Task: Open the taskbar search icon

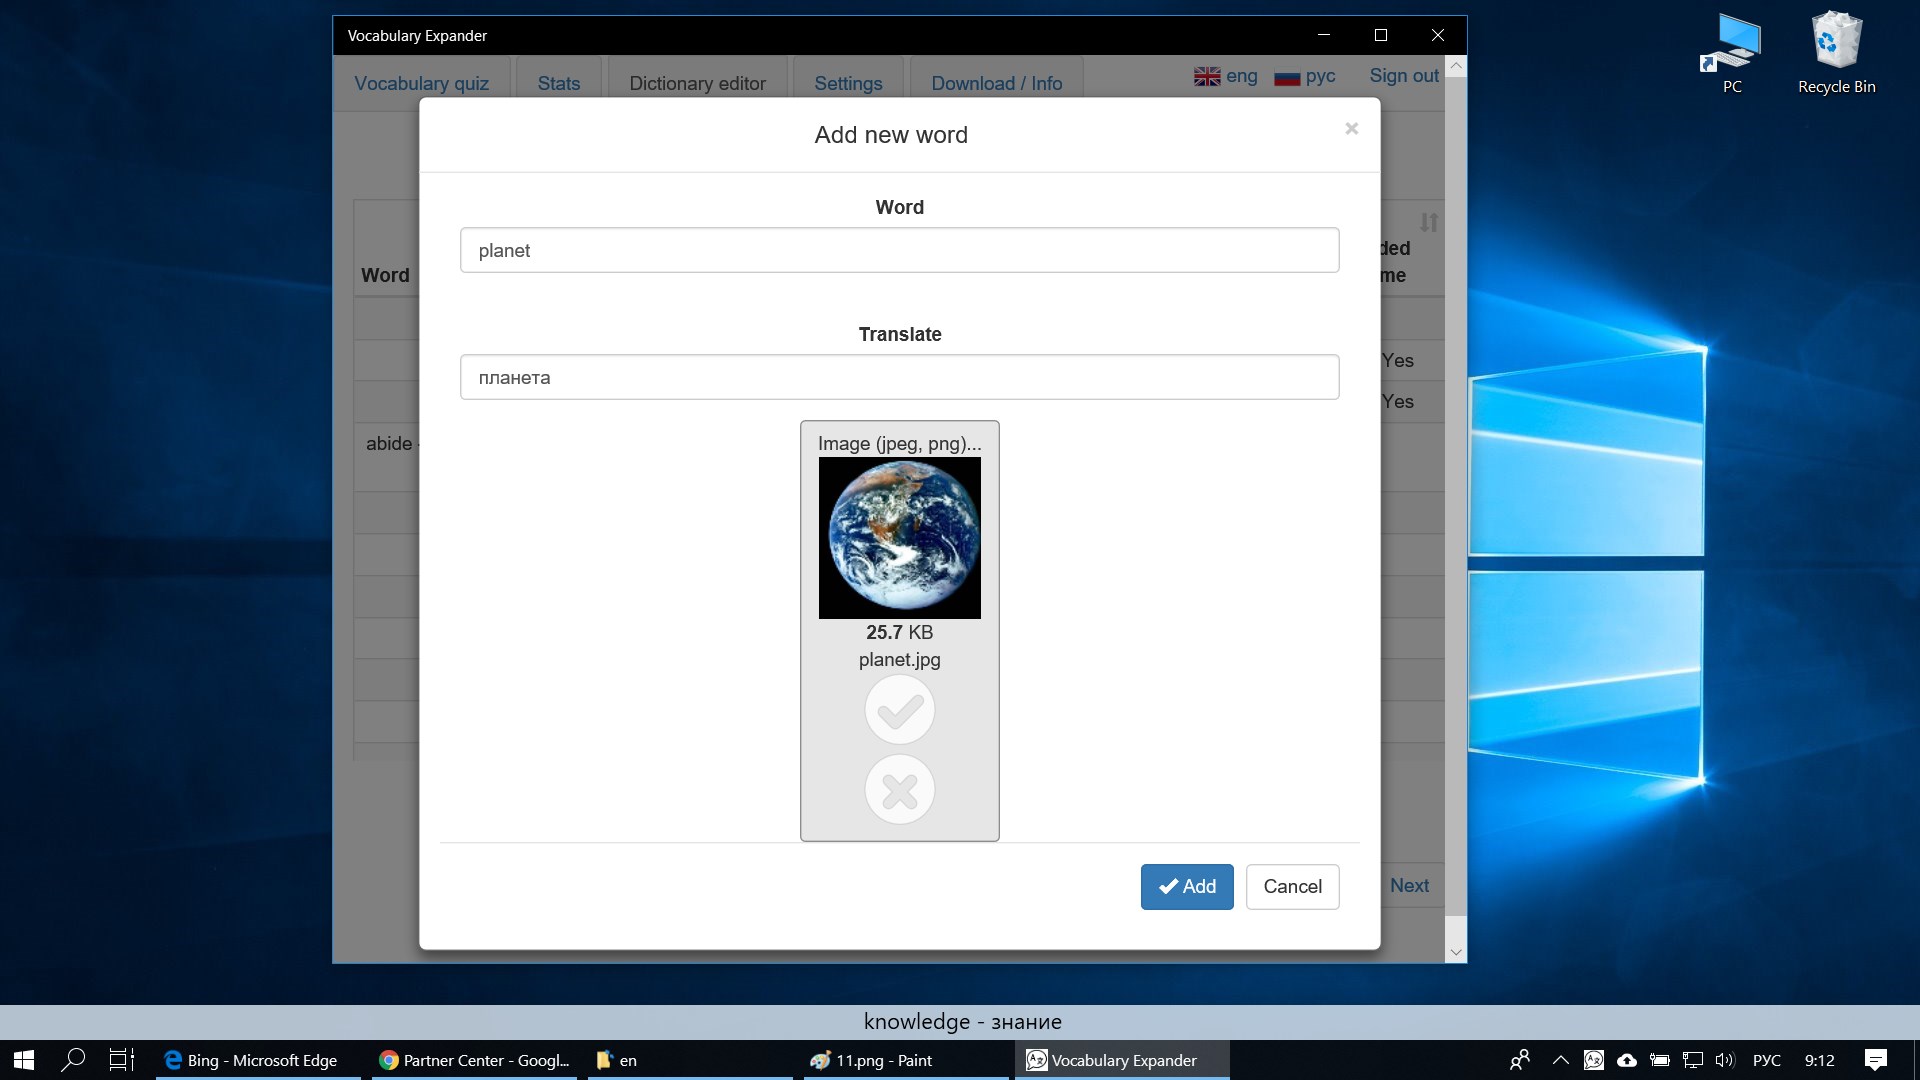Action: point(73,1060)
